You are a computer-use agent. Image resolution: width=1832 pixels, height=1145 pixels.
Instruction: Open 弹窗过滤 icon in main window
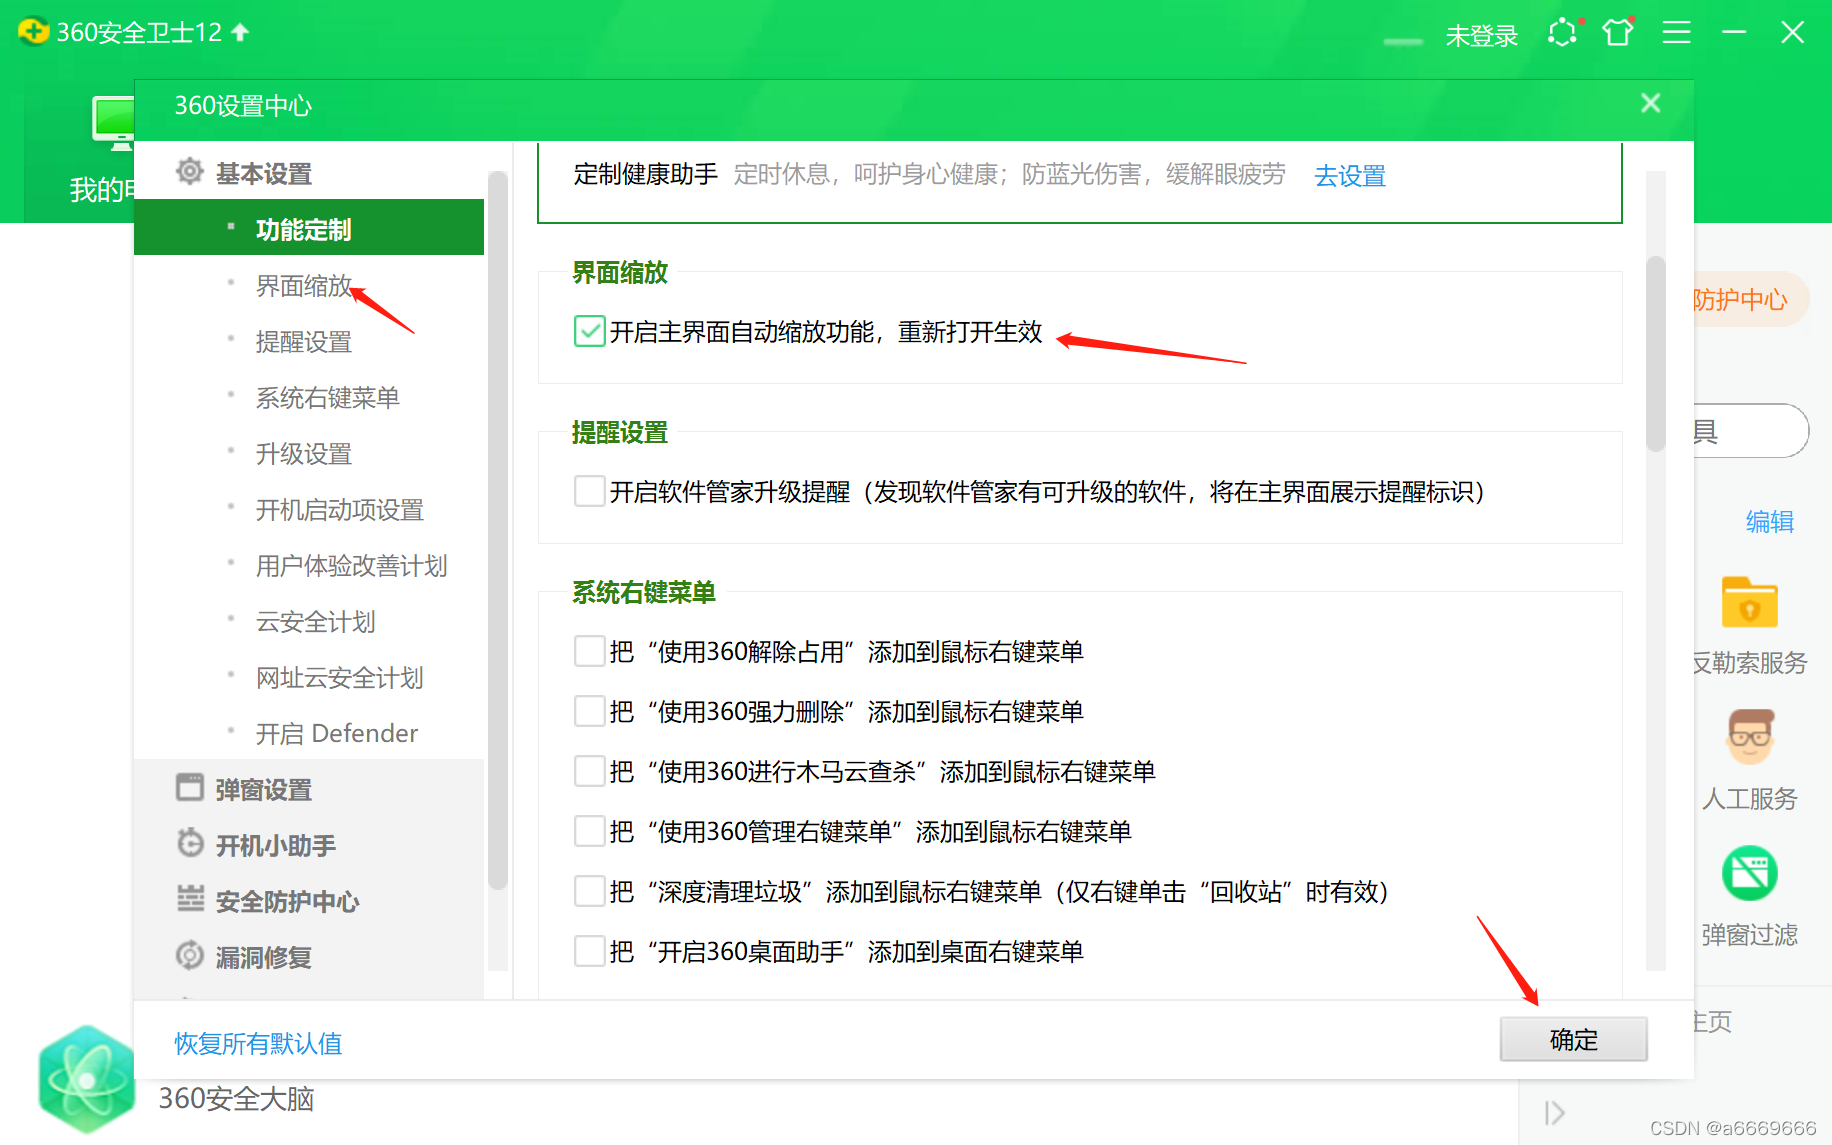1750,873
